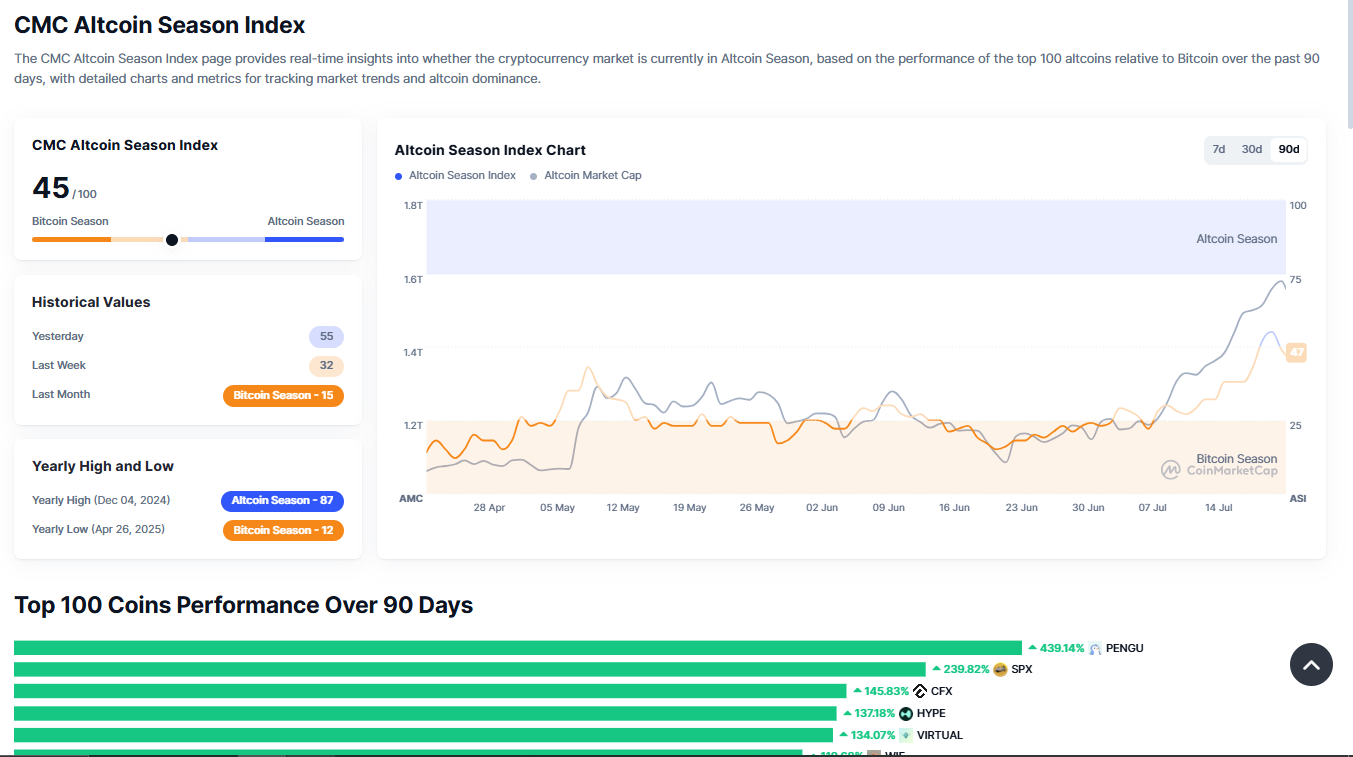Click the PENGU 439.14% performance bar
The height and width of the screenshot is (757, 1353).
pyautogui.click(x=518, y=648)
